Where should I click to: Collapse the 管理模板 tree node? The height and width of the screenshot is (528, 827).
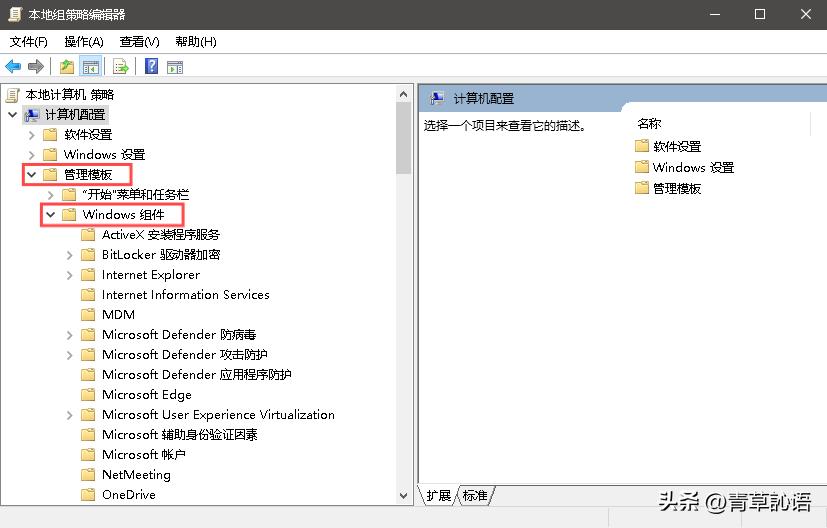pos(32,175)
